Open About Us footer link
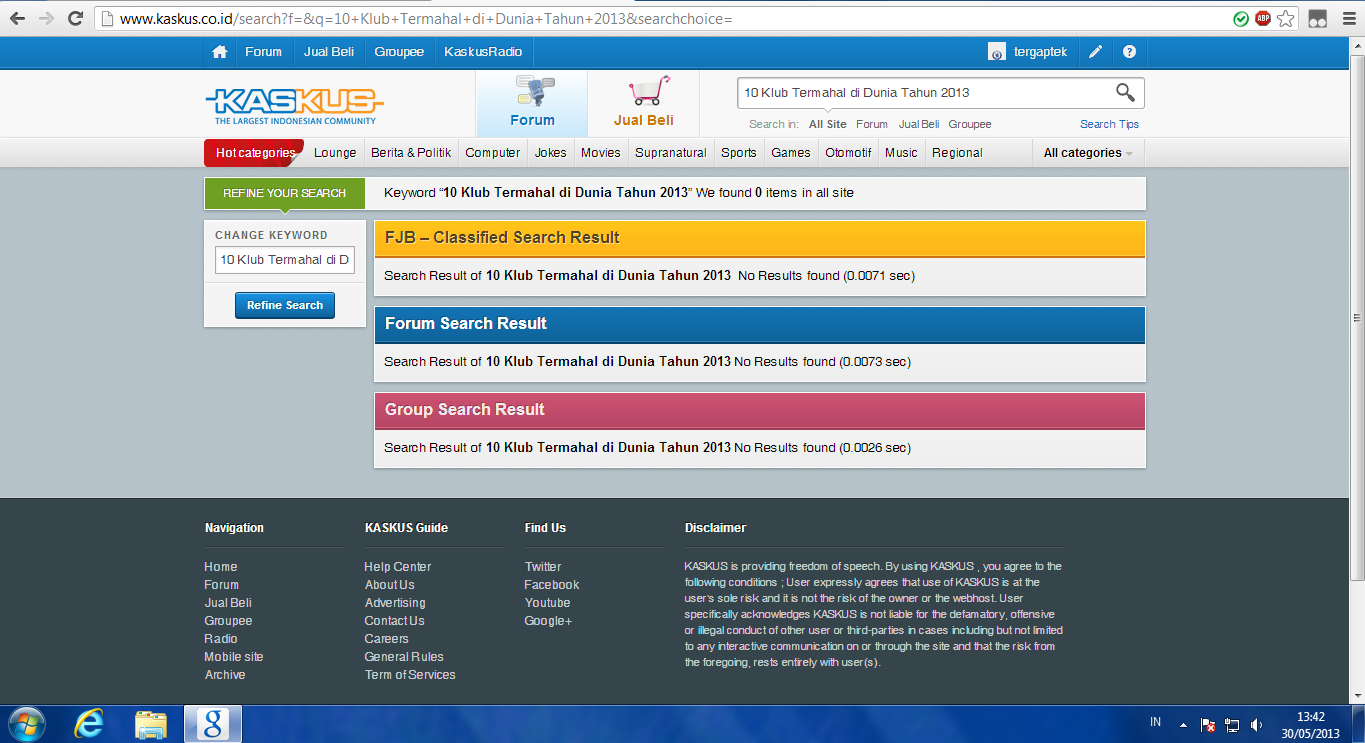This screenshot has height=743, width=1365. point(390,585)
